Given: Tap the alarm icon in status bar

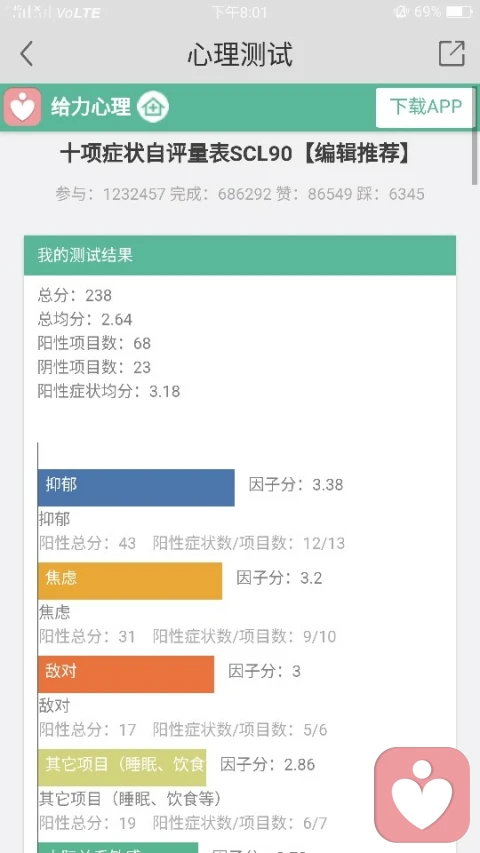Looking at the screenshot, I should [401, 12].
